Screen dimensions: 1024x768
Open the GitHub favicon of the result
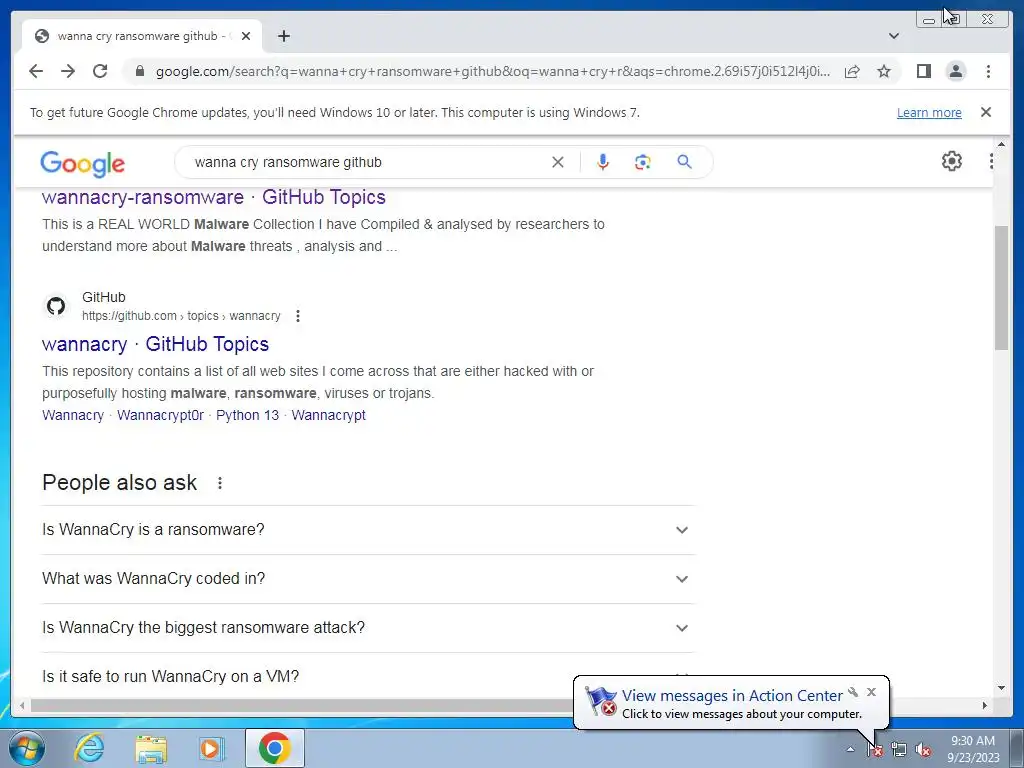(56, 306)
